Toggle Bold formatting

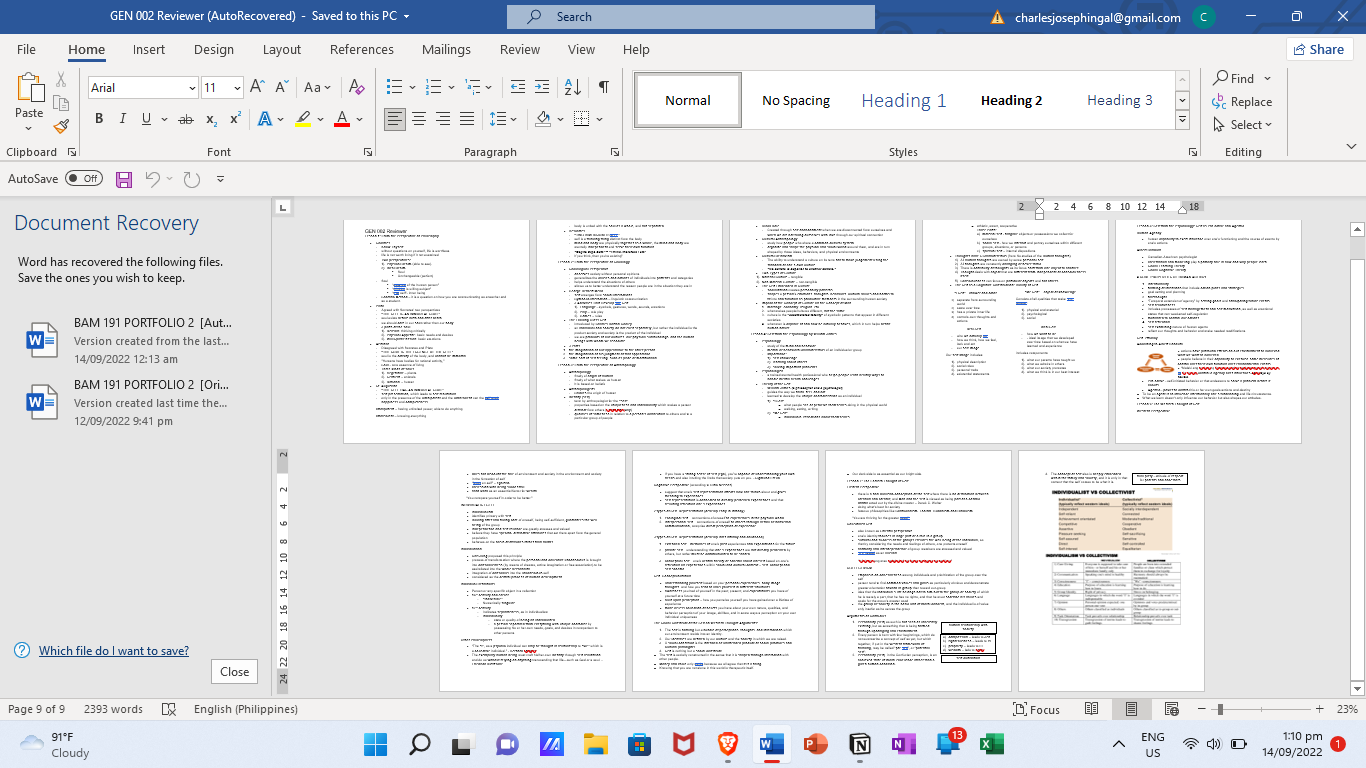pyautogui.click(x=99, y=119)
